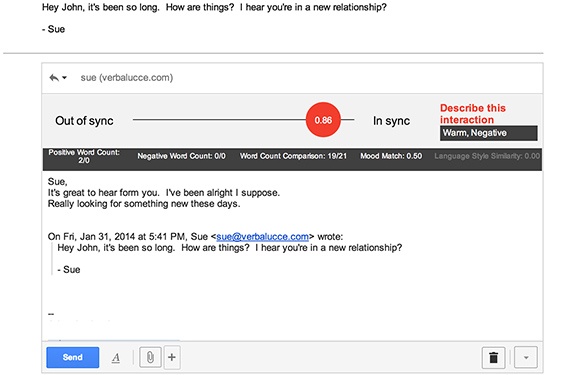Select the Word Count Comparison stat
Viewport: 570px width, 375px height.
(293, 156)
